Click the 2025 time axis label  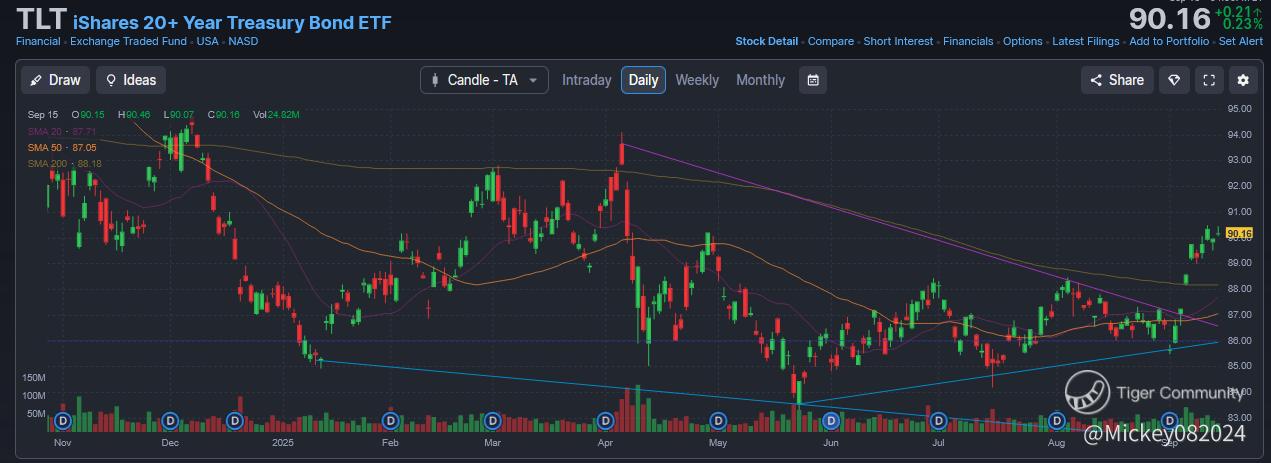[283, 441]
